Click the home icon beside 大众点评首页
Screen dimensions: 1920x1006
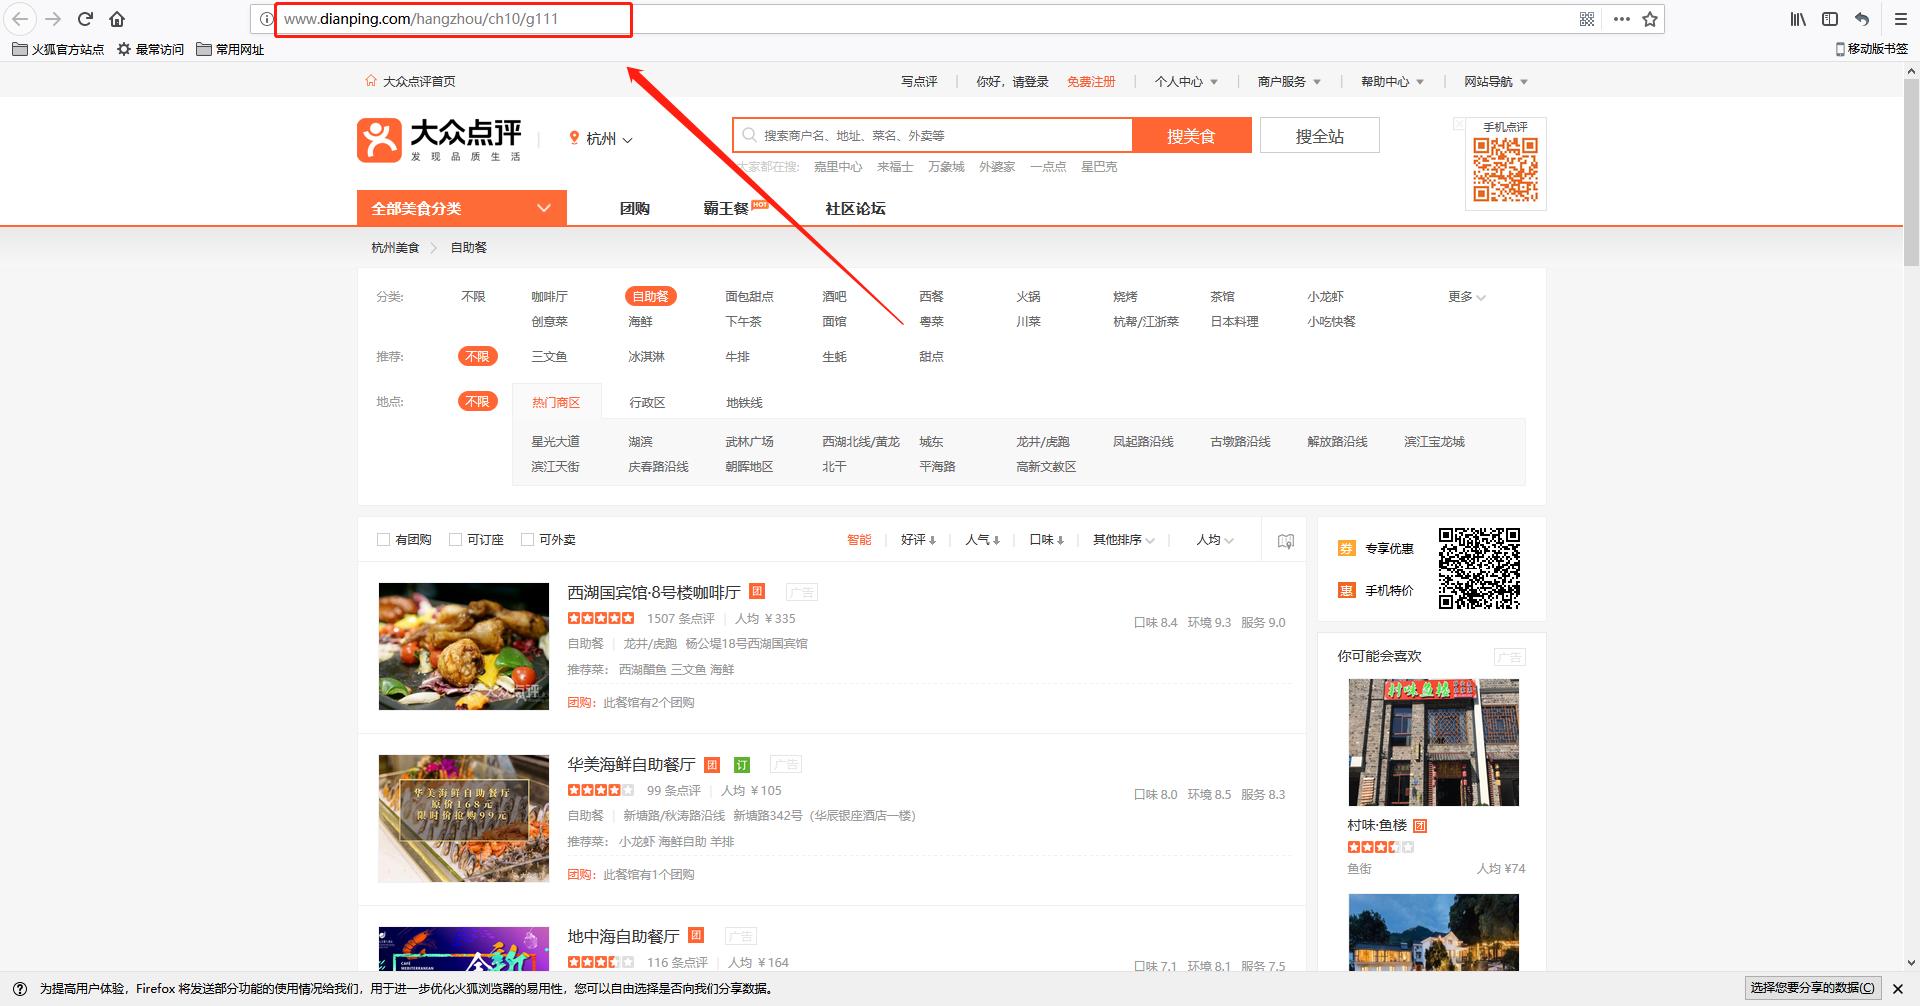pyautogui.click(x=371, y=81)
